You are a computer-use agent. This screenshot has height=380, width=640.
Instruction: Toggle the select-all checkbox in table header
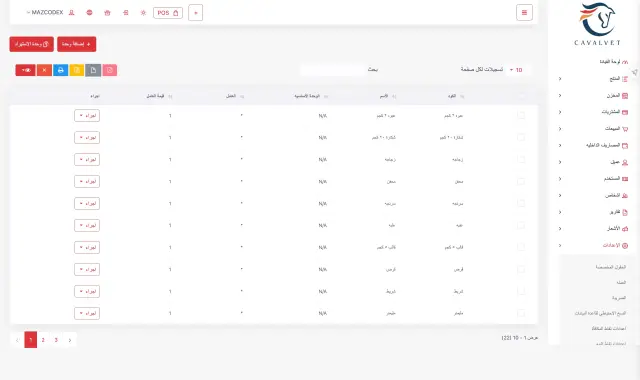(521, 96)
